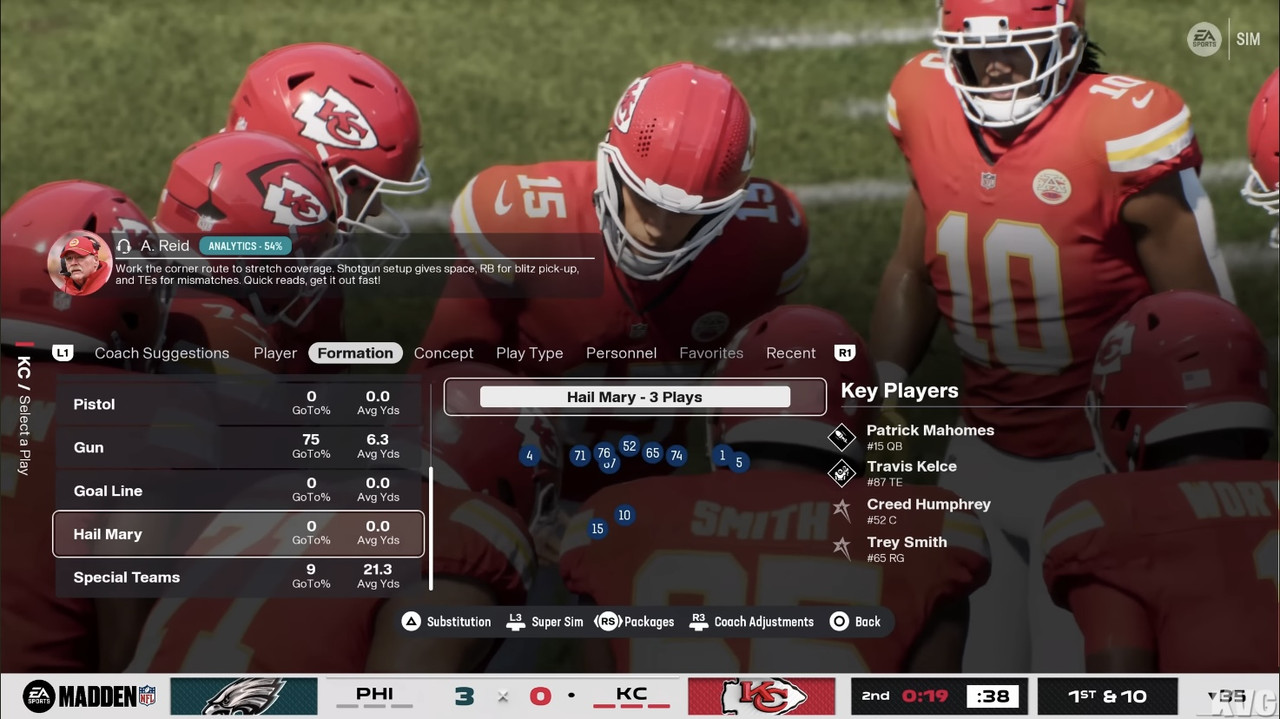The width and height of the screenshot is (1280, 719).
Task: Click Patrick Mahomes superstar ability icon
Action: pos(842,436)
